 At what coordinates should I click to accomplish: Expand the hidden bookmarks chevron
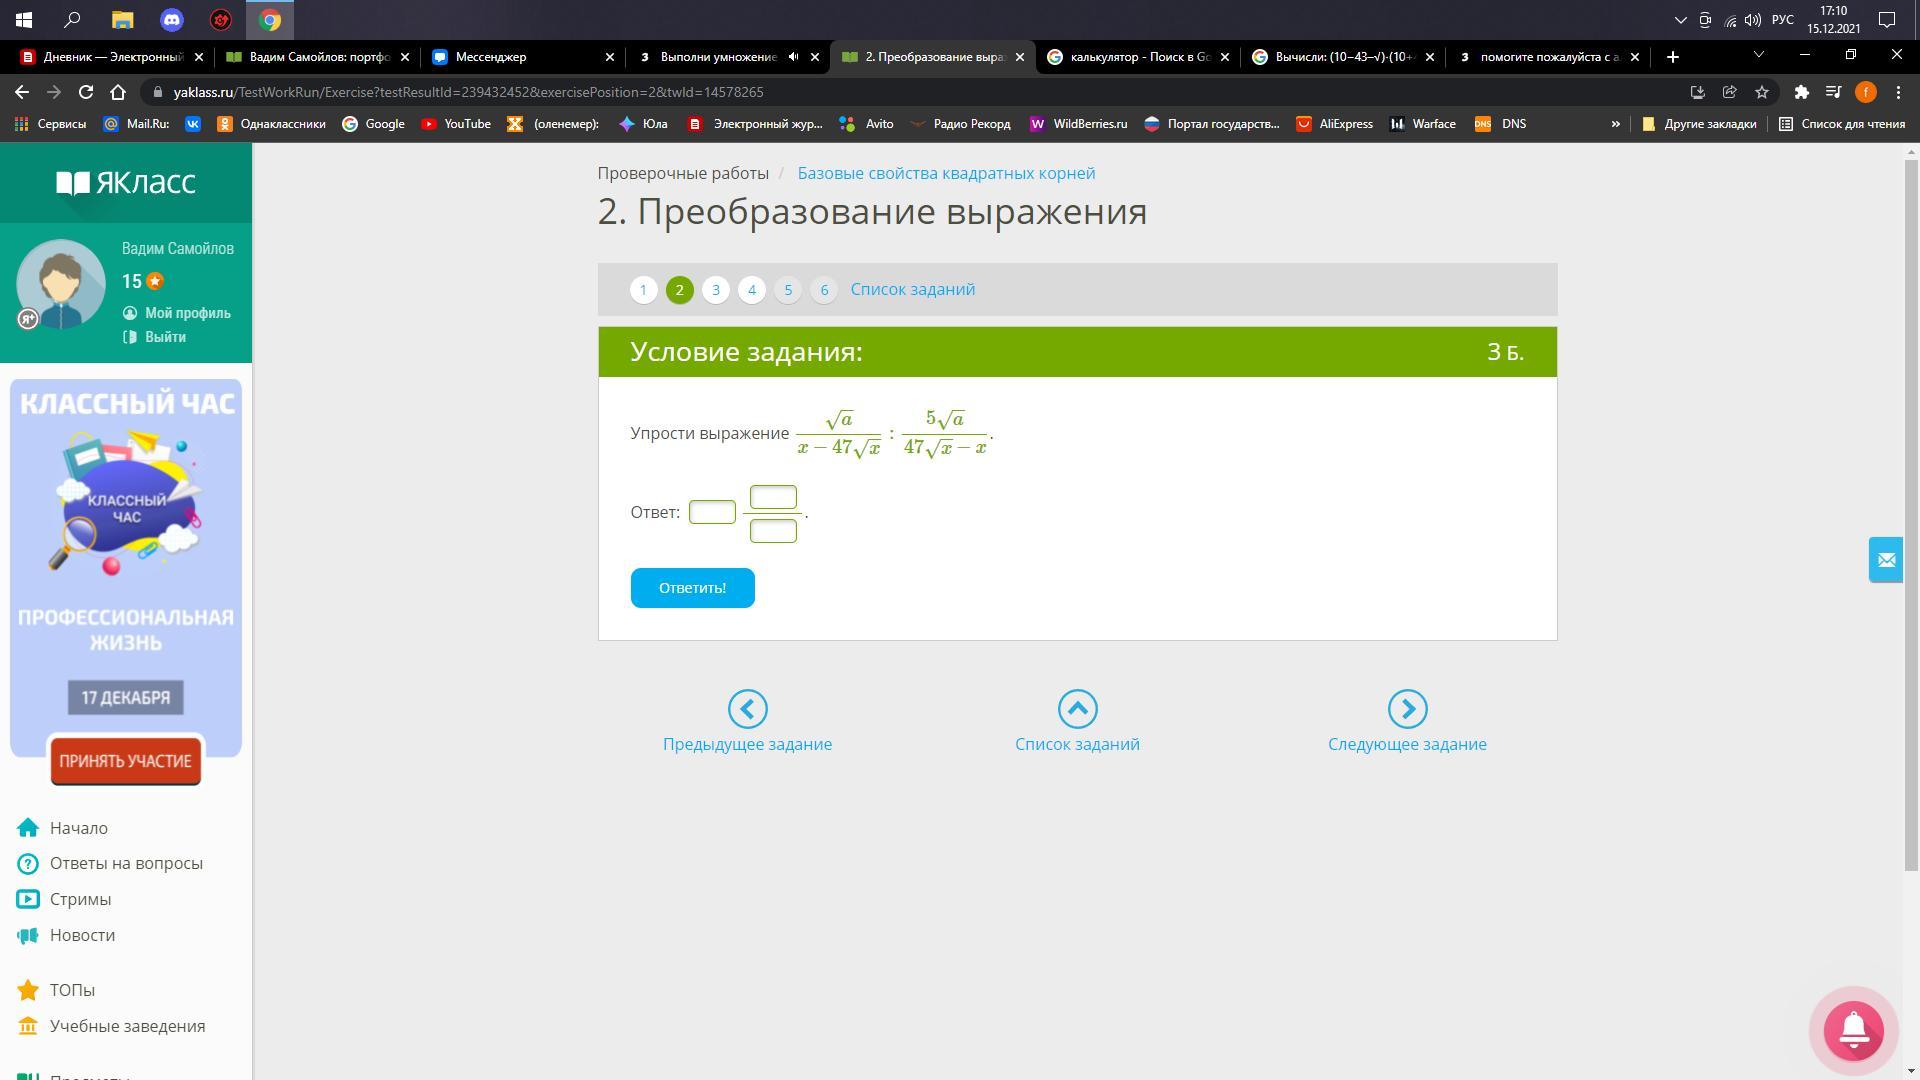click(x=1615, y=124)
